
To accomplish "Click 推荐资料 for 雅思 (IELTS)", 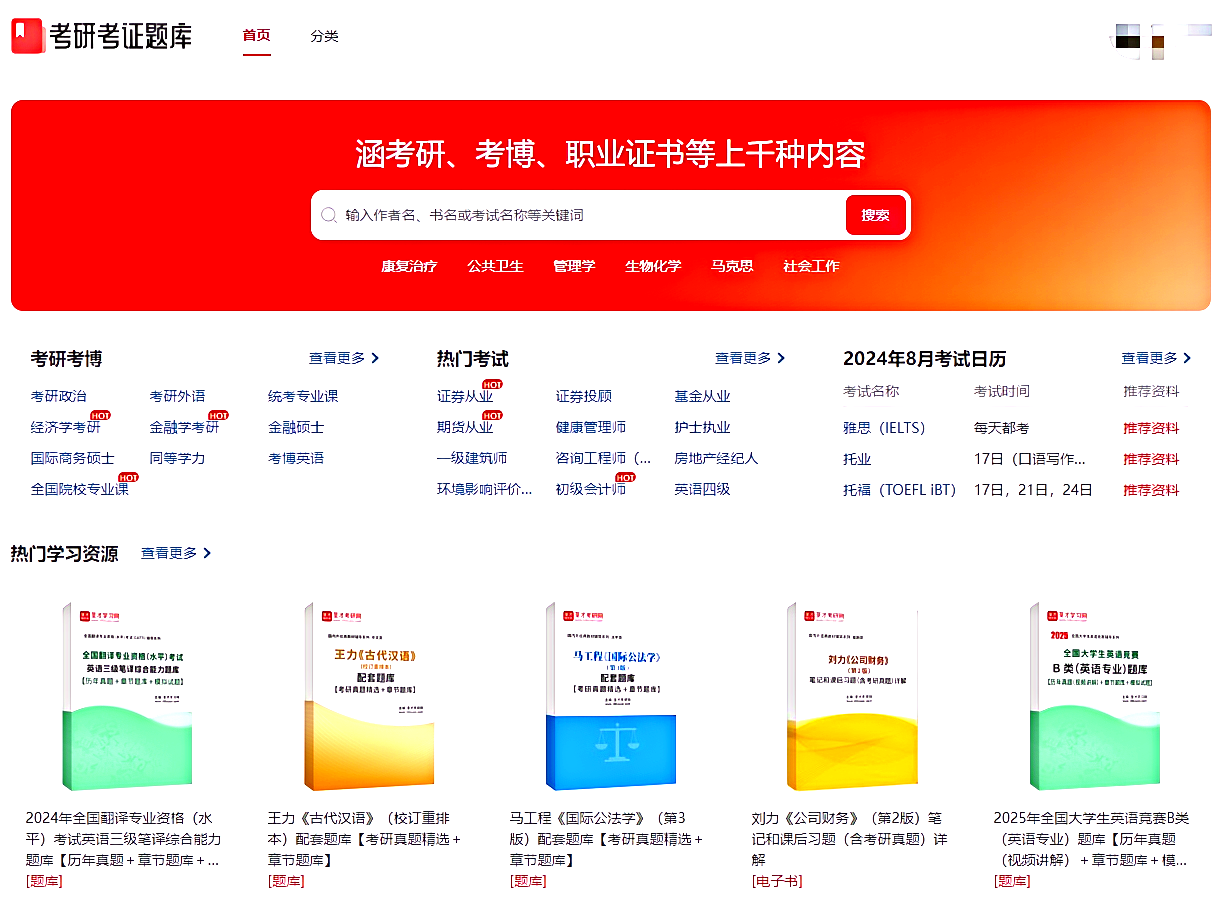I will click(1150, 428).
